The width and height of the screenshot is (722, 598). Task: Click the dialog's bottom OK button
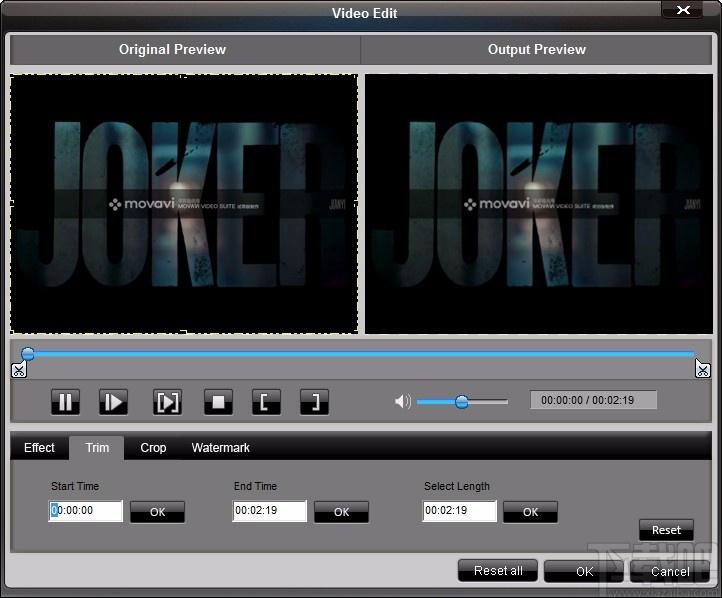point(584,571)
